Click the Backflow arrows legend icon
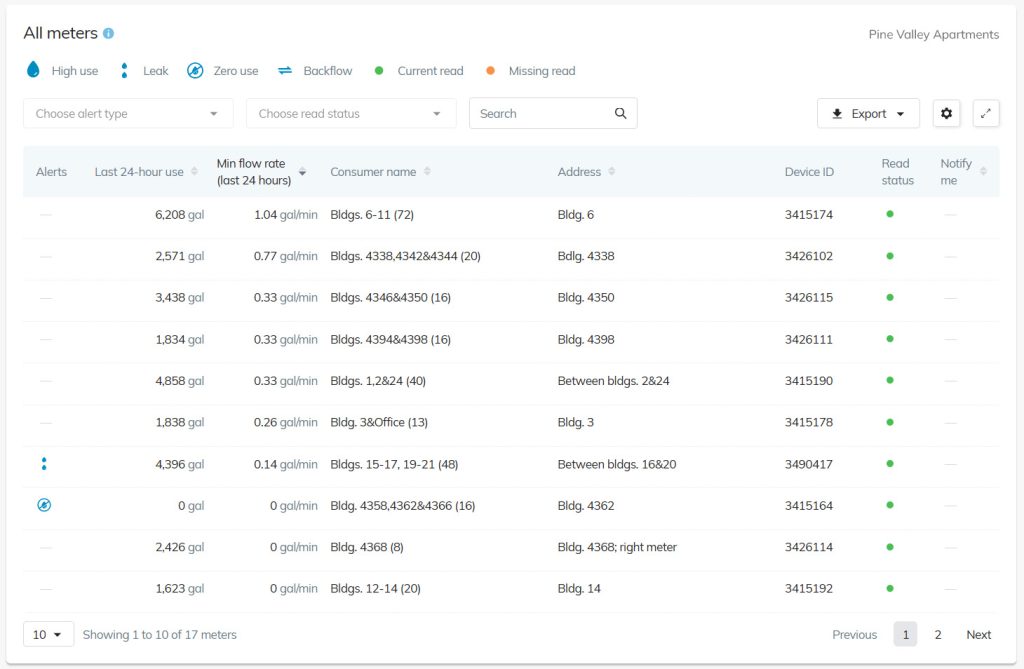The height and width of the screenshot is (669, 1024). [285, 71]
